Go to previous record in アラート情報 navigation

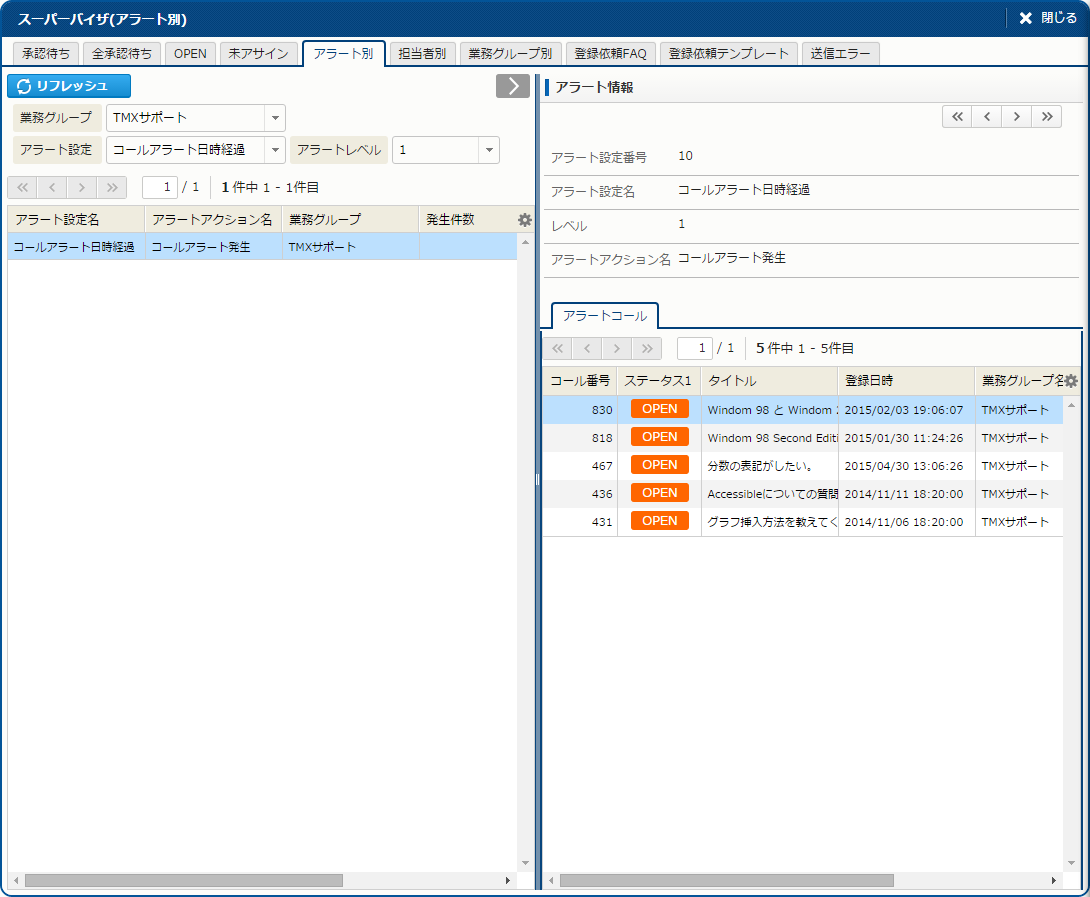coord(987,117)
